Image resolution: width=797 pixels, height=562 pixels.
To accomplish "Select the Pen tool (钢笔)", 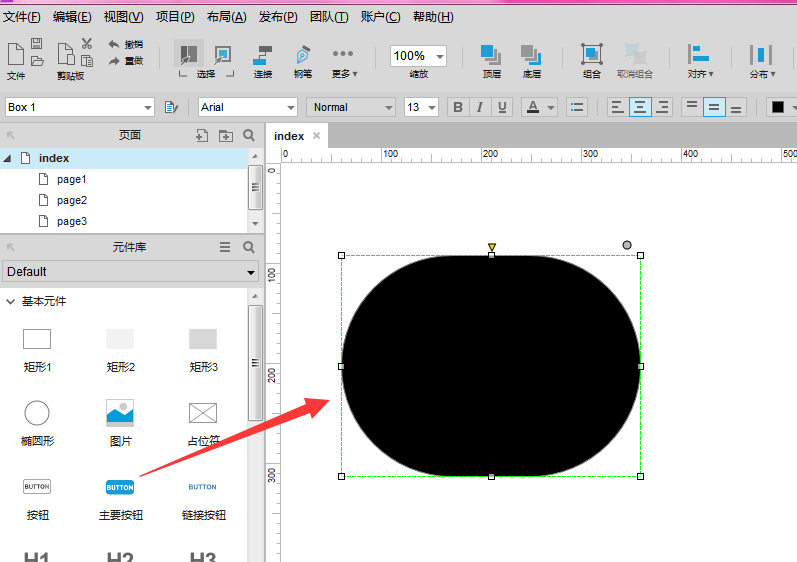I will [x=303, y=60].
